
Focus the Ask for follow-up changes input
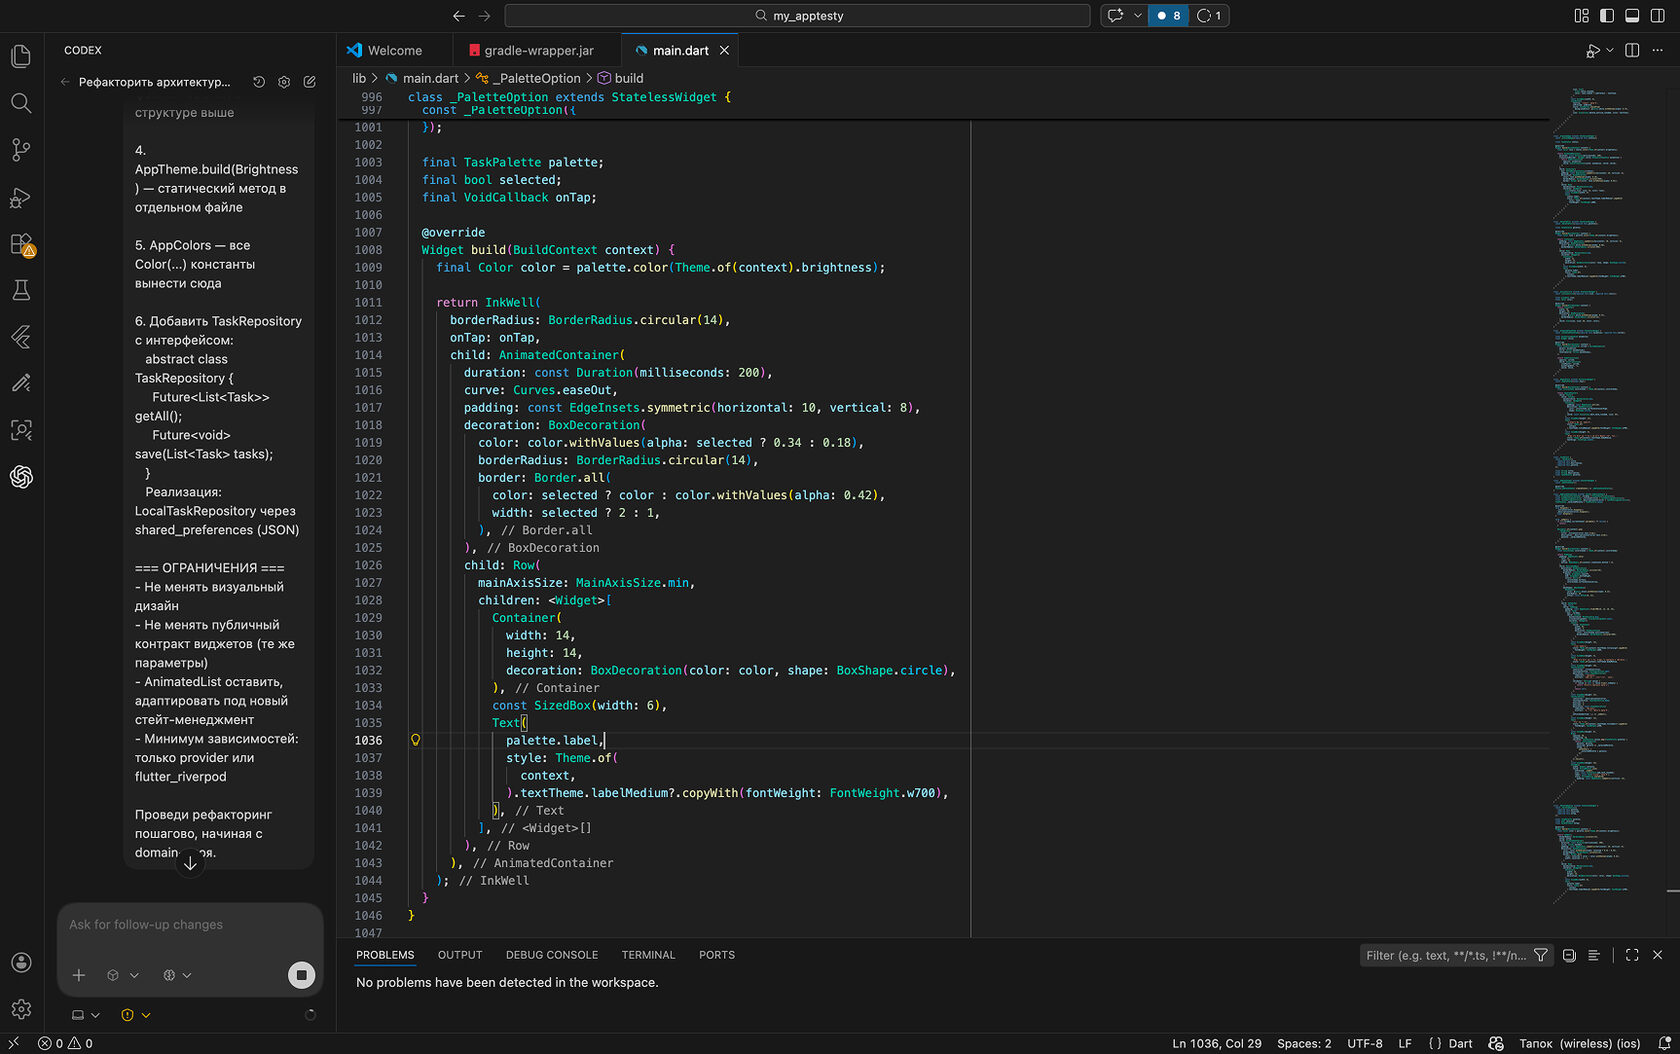[x=190, y=925]
